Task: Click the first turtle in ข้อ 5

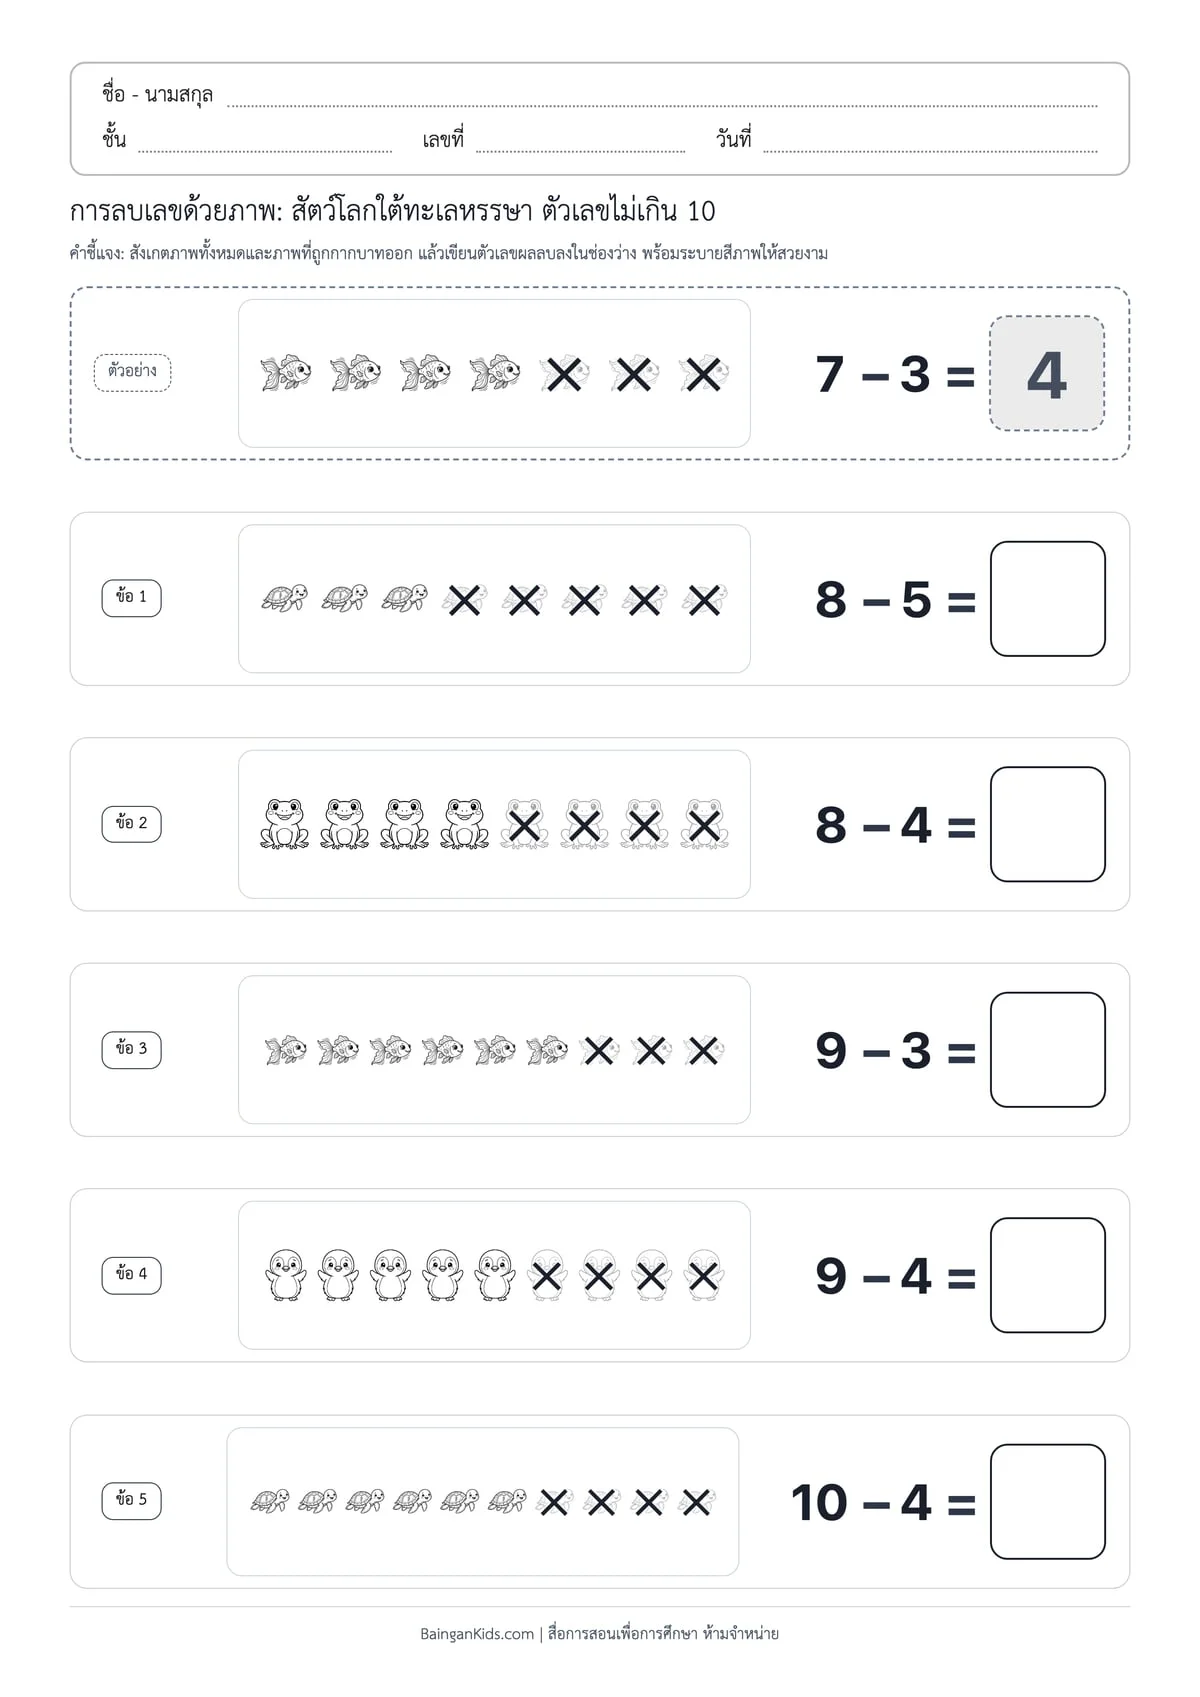Action: coord(269,1501)
